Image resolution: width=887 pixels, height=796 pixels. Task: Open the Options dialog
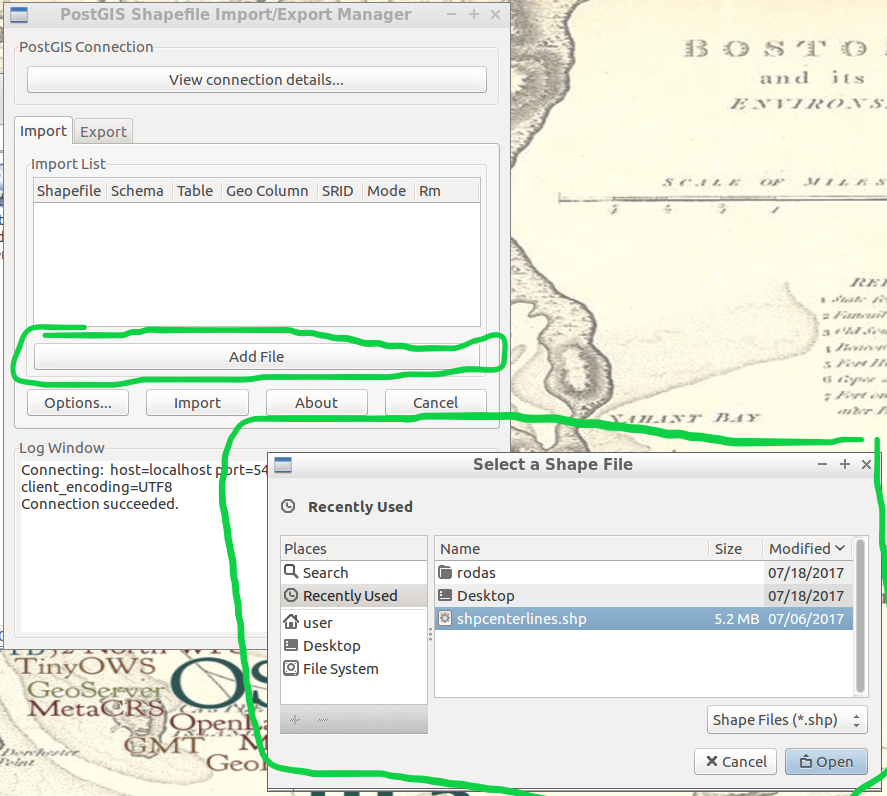[x=77, y=403]
